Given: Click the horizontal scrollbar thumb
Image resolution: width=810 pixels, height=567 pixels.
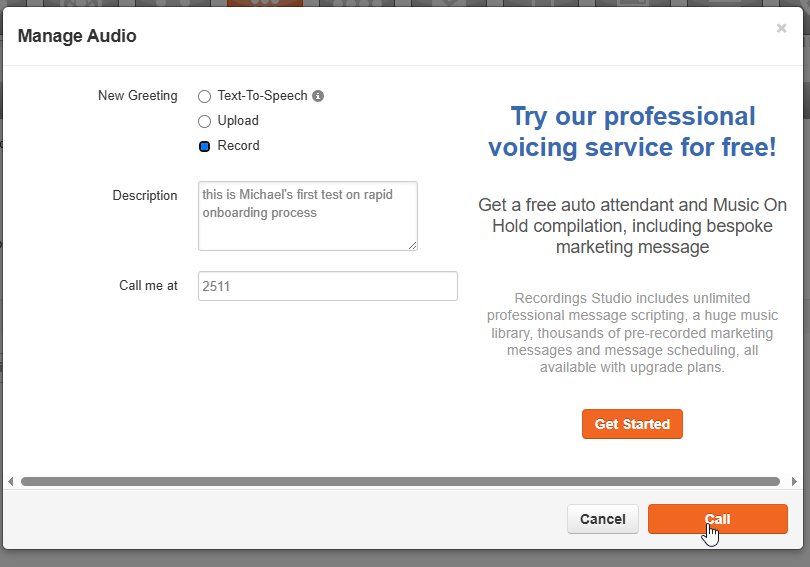Looking at the screenshot, I should click(x=400, y=482).
